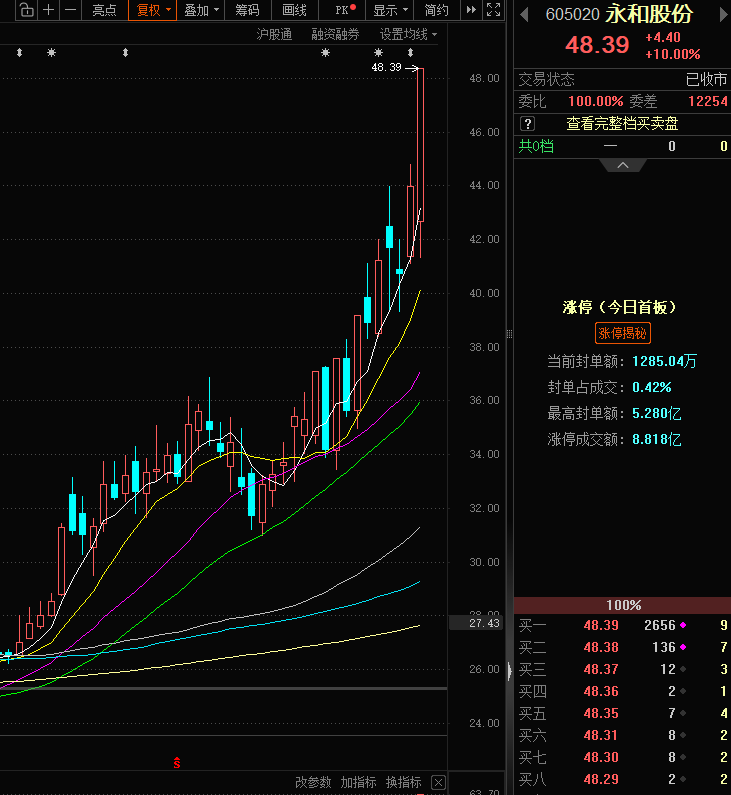Viewport: 731px width, 795px height.
Task: Click the grey diamond in 买四 row
Action: pyautogui.click(x=683, y=691)
